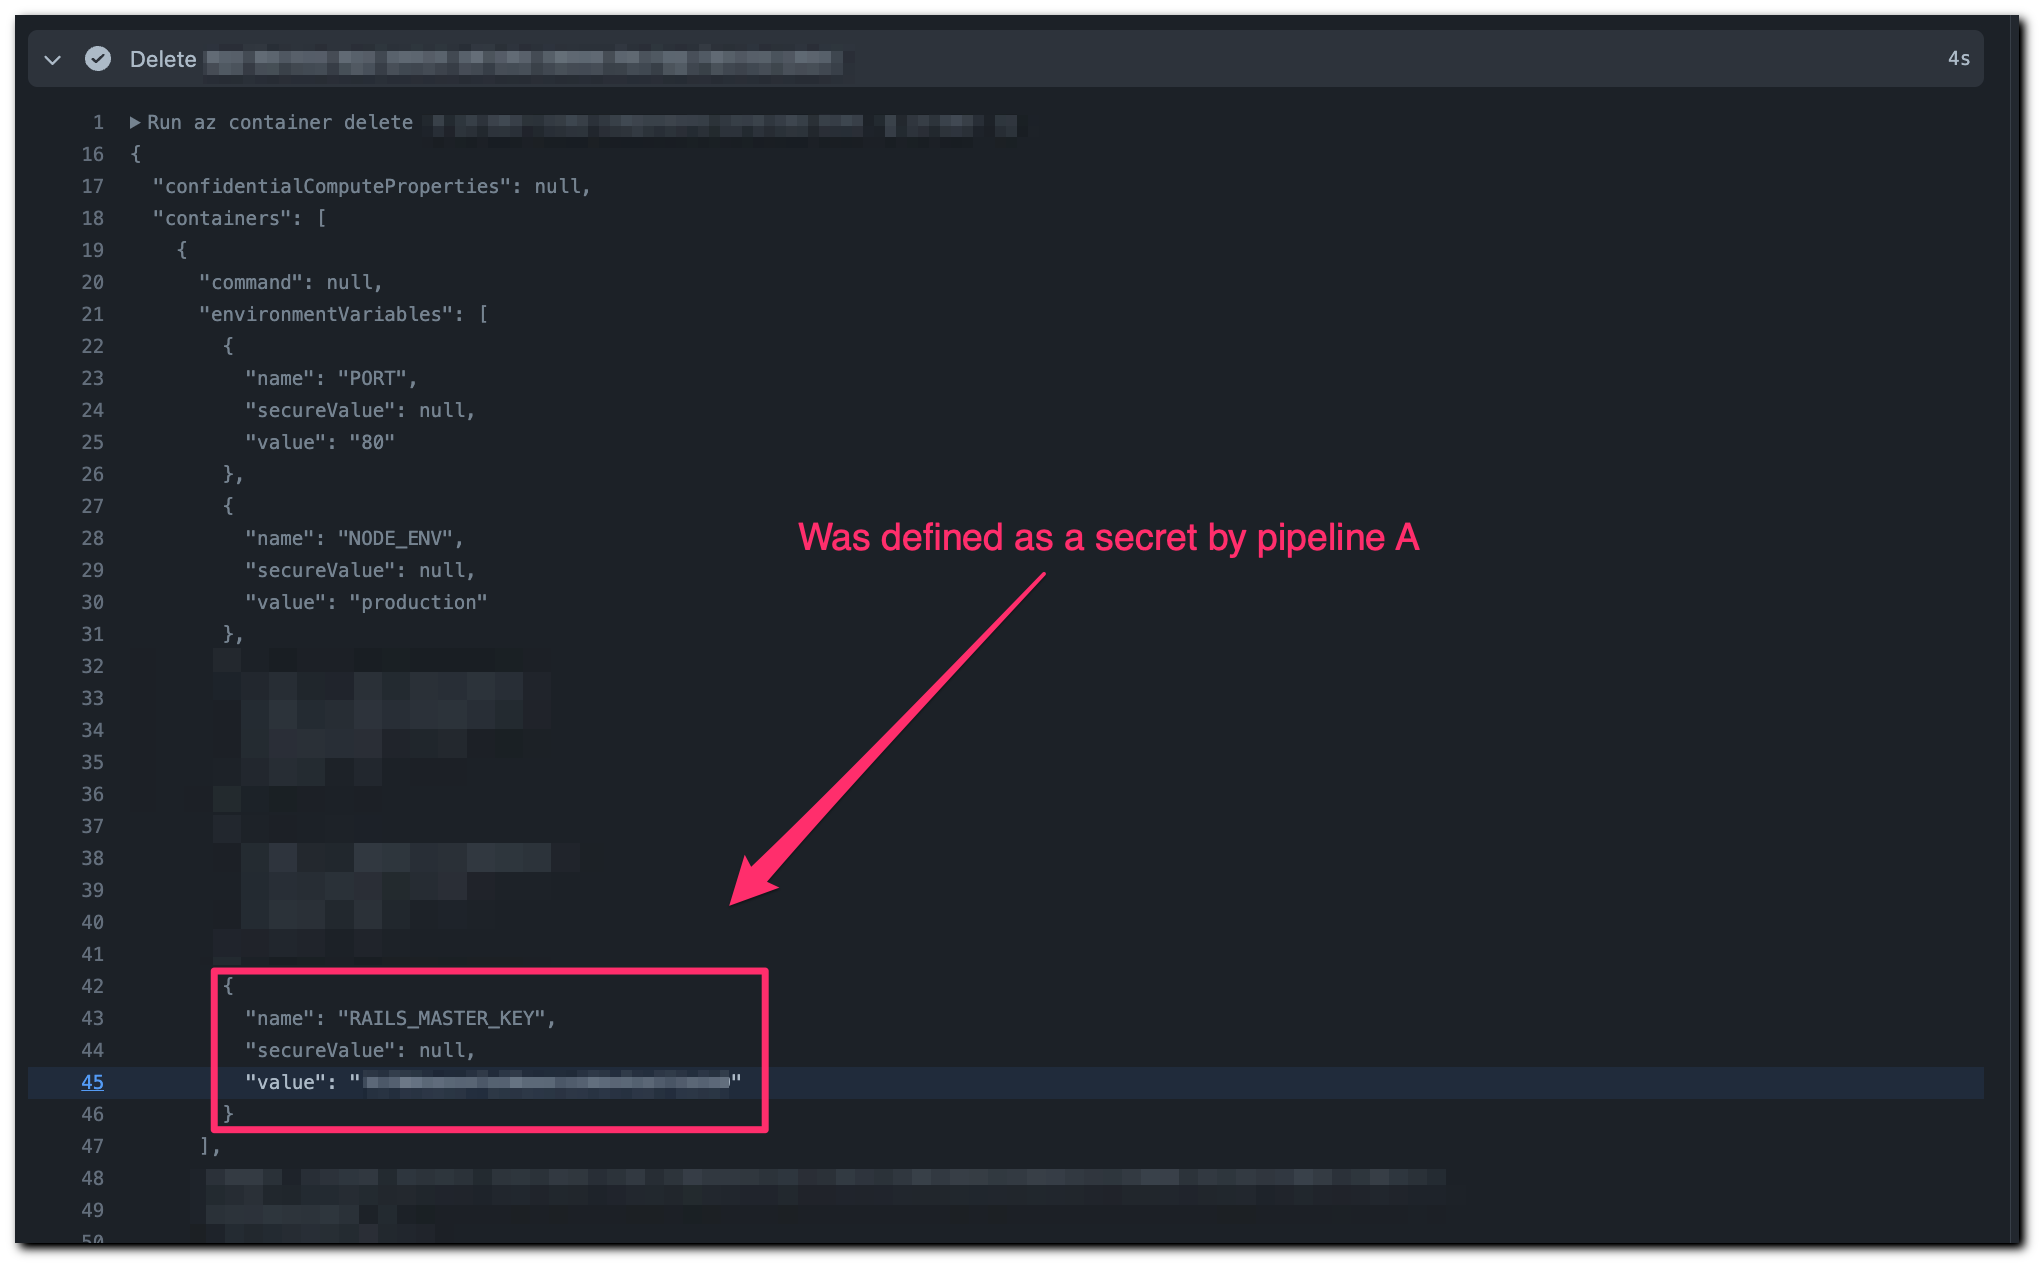Click the Delete step success checkmark icon
2044x1268 pixels.
tap(98, 59)
